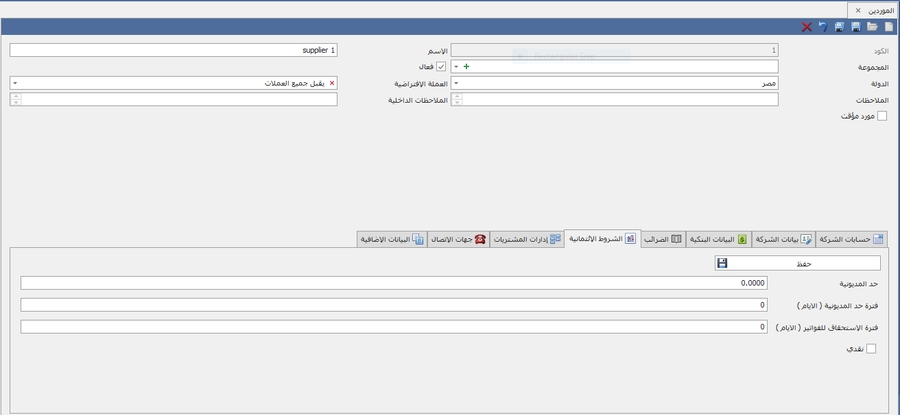The image size is (900, 415).
Task: Clear currency selection with the red x
Action: (x=332, y=83)
